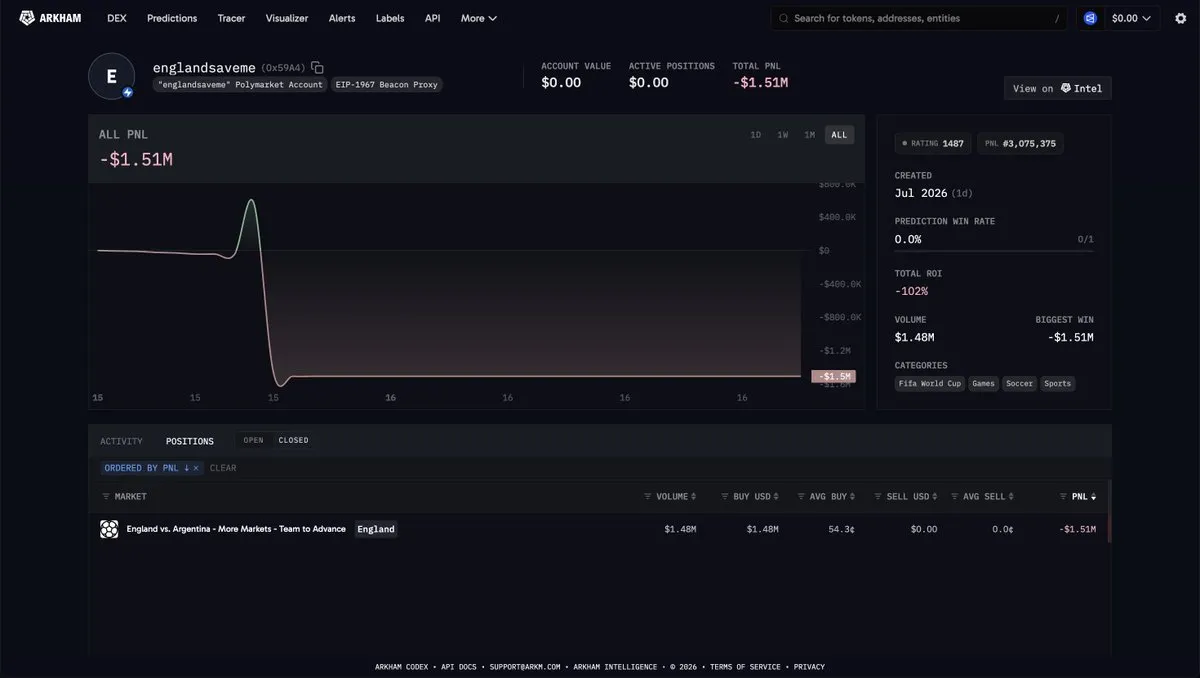1200x678 pixels.
Task: Open the Activity tab
Action: (121, 441)
